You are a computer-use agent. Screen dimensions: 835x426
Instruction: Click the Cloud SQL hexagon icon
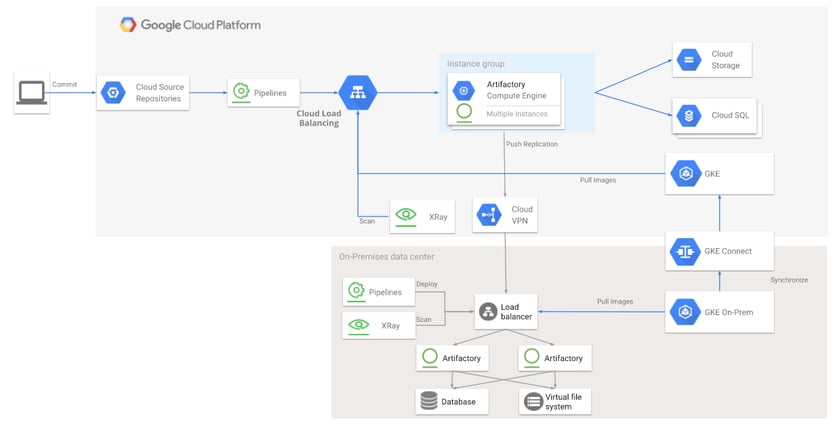click(689, 115)
